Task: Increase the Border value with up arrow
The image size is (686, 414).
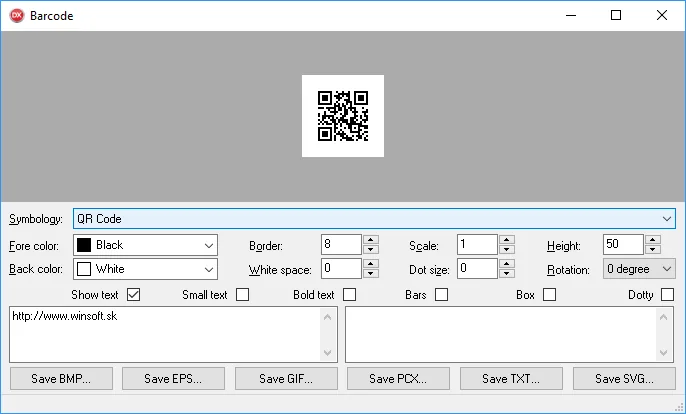Action: point(371,239)
